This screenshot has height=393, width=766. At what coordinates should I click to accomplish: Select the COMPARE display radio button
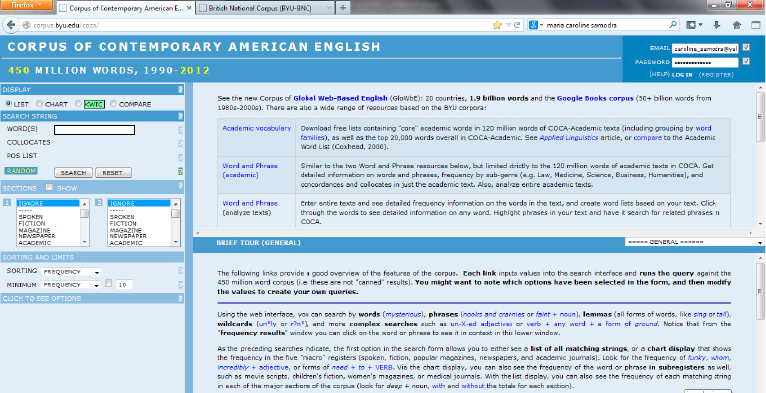point(113,104)
